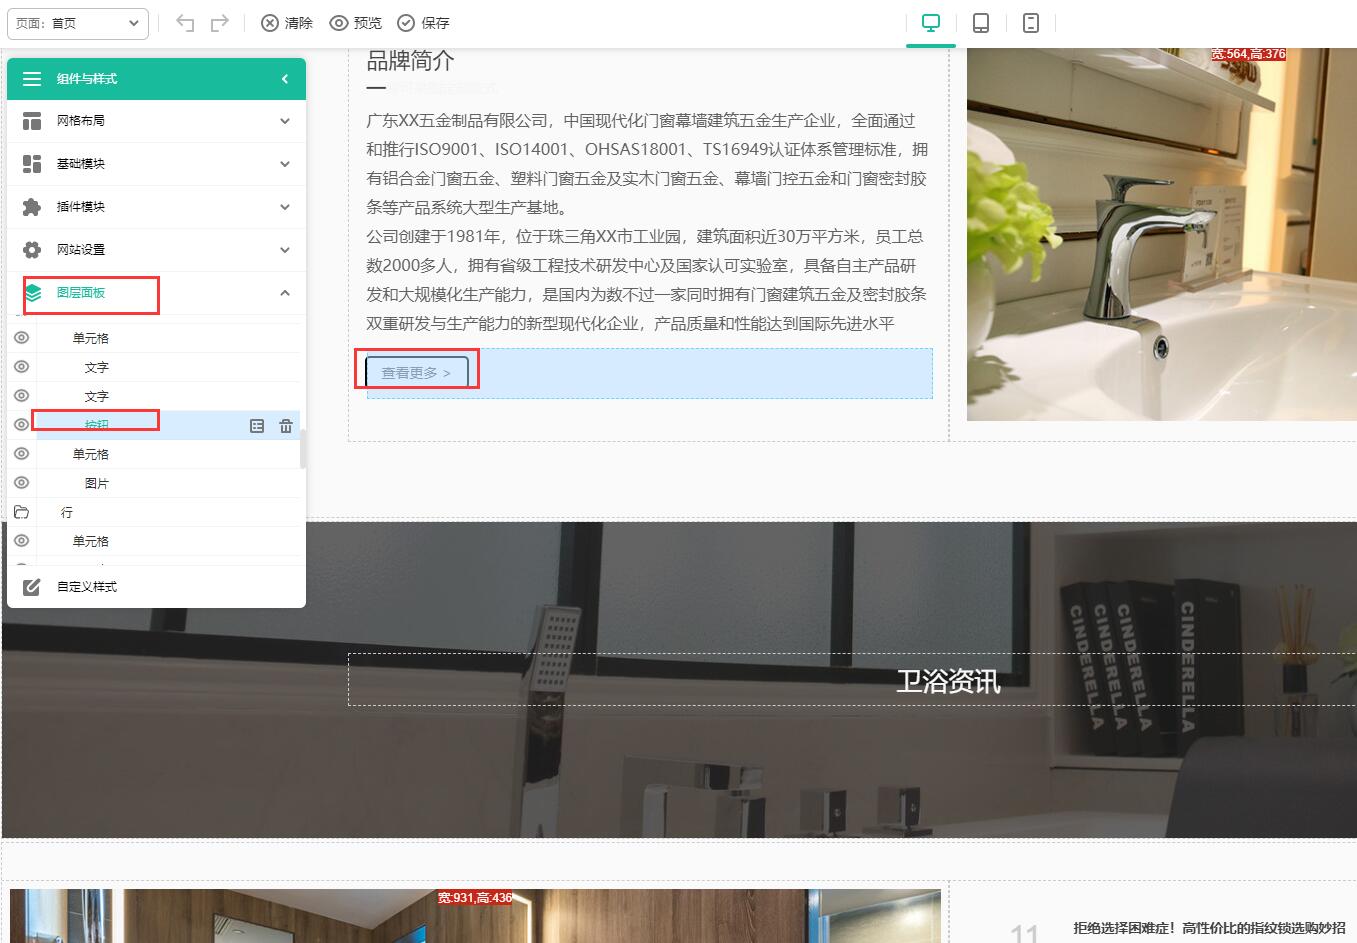Screen dimensions: 1357x943
Task: Expand the 网格布局 section
Action: (x=156, y=121)
